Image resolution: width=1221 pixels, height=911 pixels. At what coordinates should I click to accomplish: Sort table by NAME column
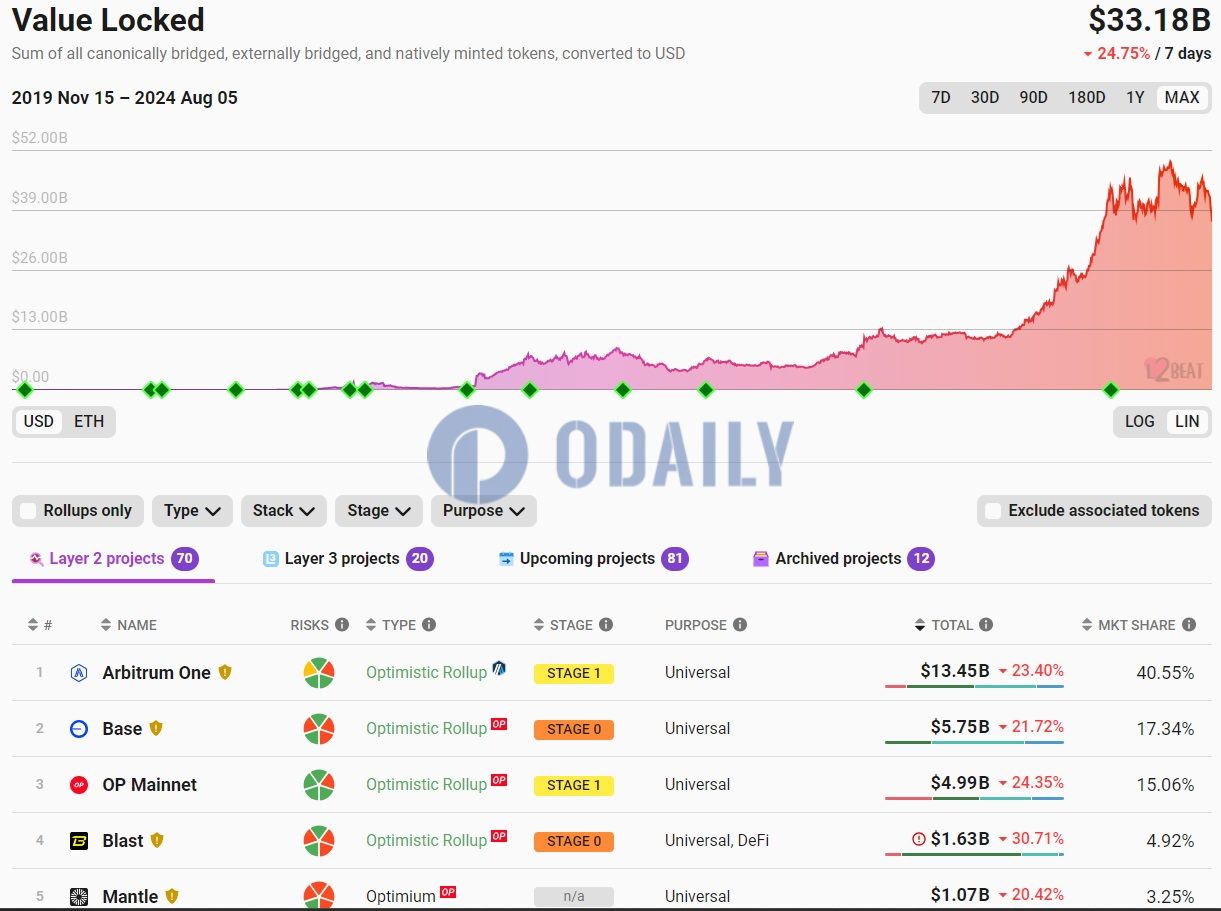(x=129, y=625)
